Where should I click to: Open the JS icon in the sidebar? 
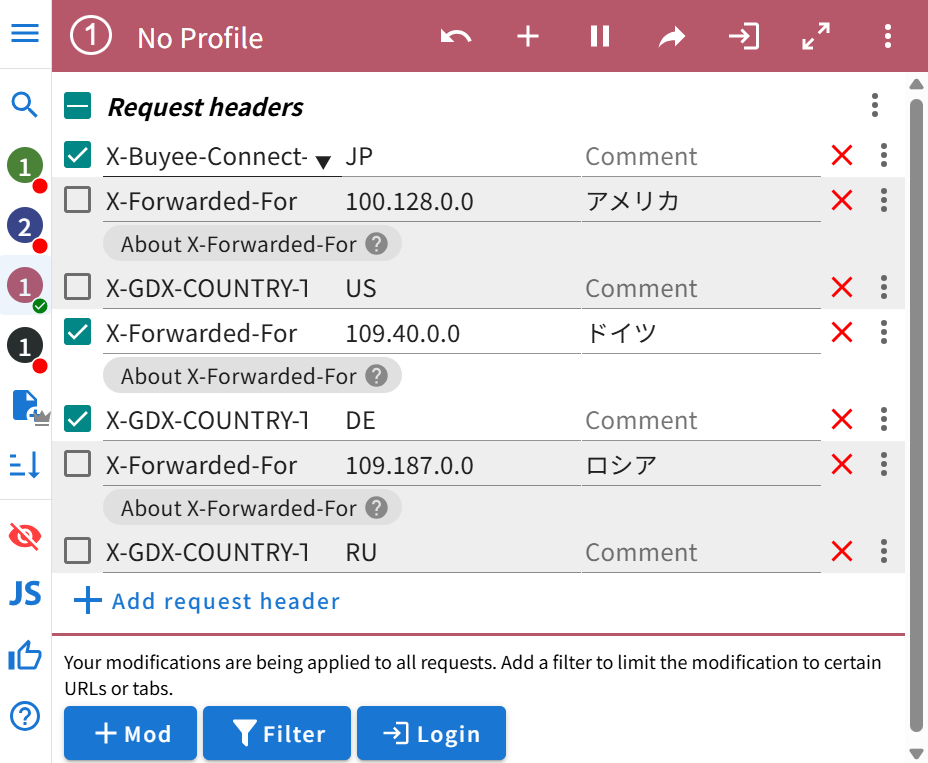pos(25,593)
